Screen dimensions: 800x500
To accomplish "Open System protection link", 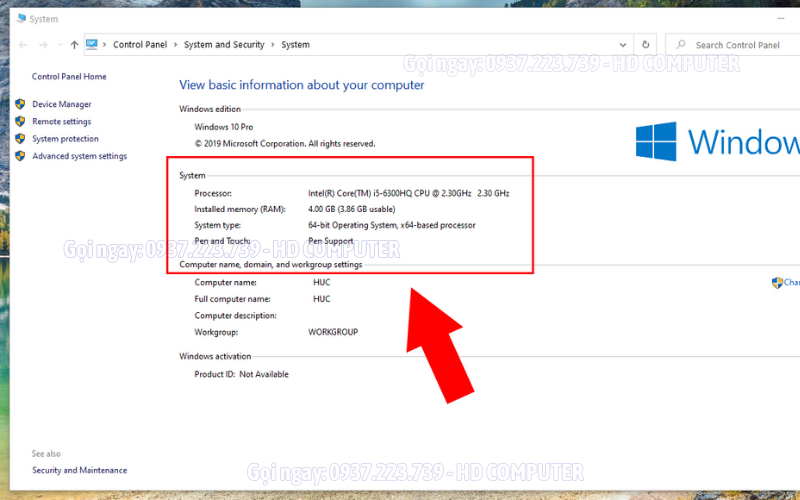I will 65,139.
